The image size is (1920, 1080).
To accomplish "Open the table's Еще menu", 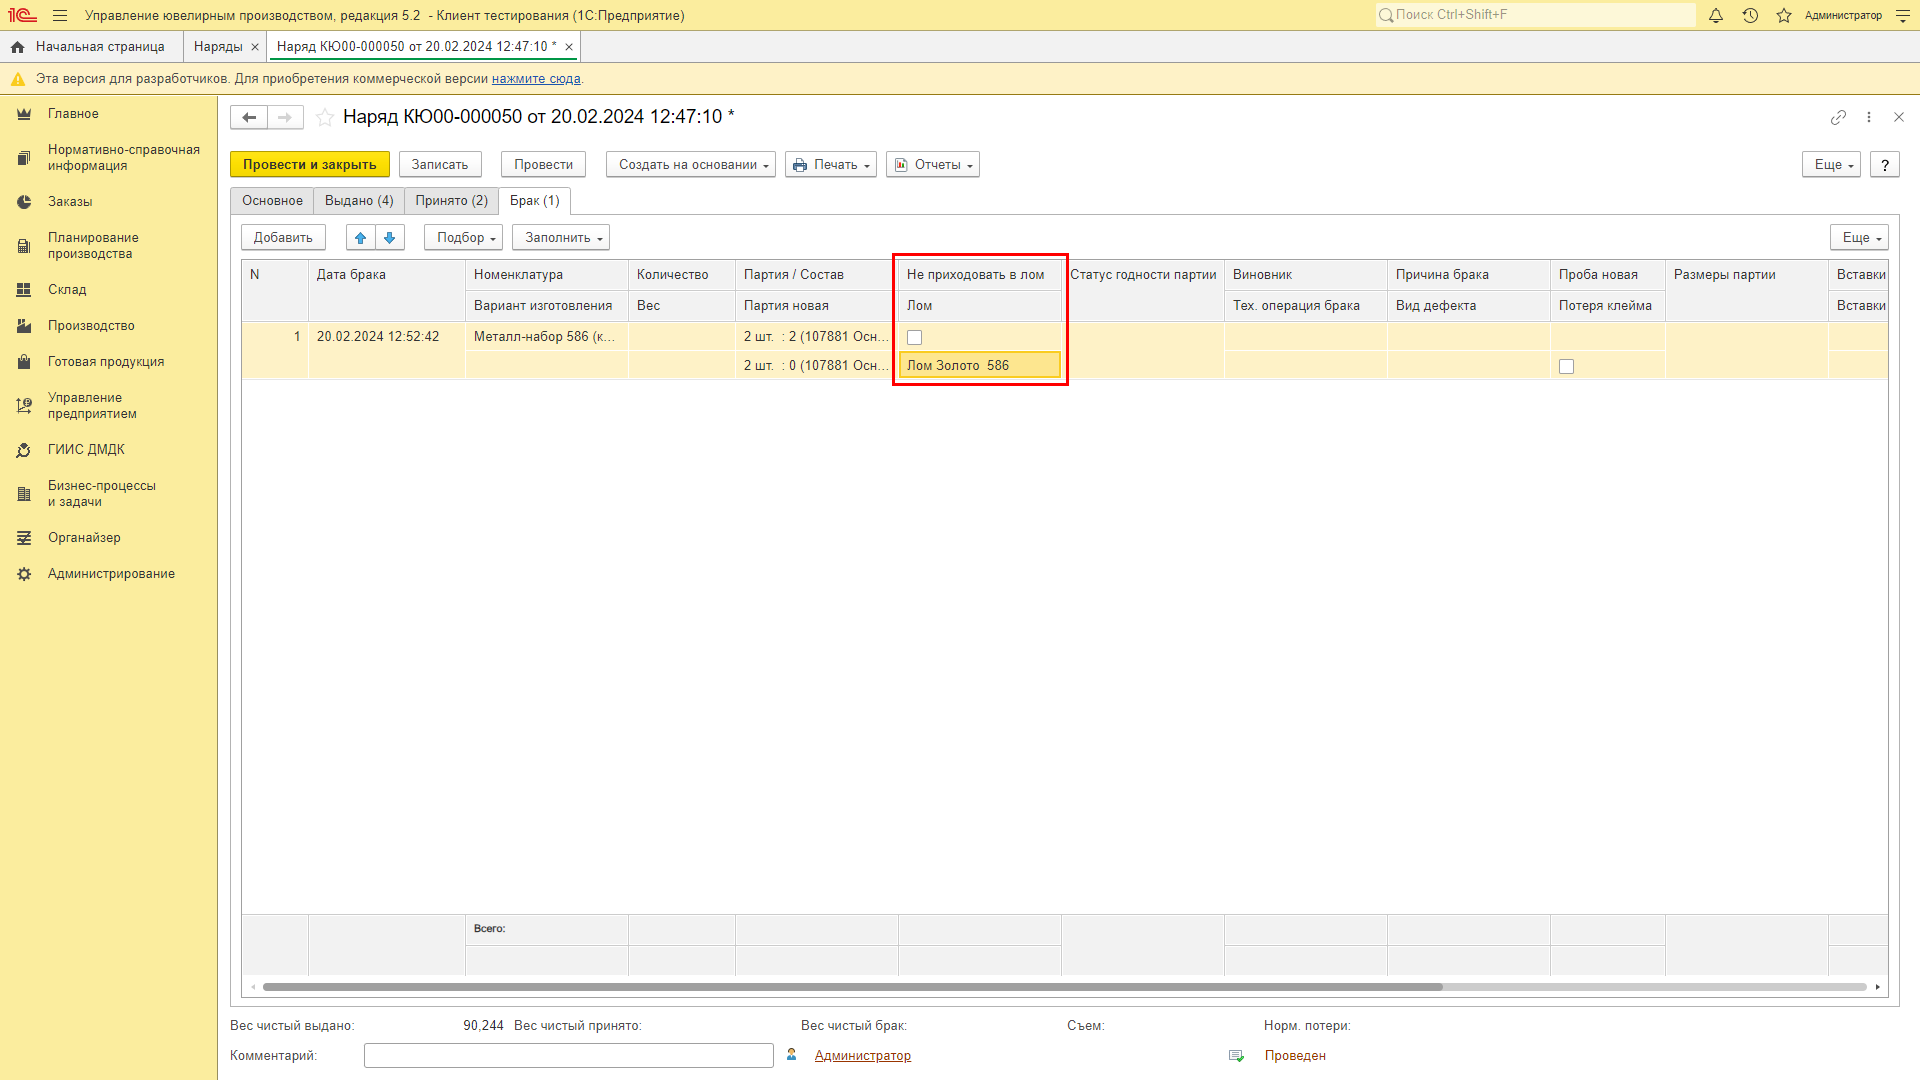I will point(1859,238).
